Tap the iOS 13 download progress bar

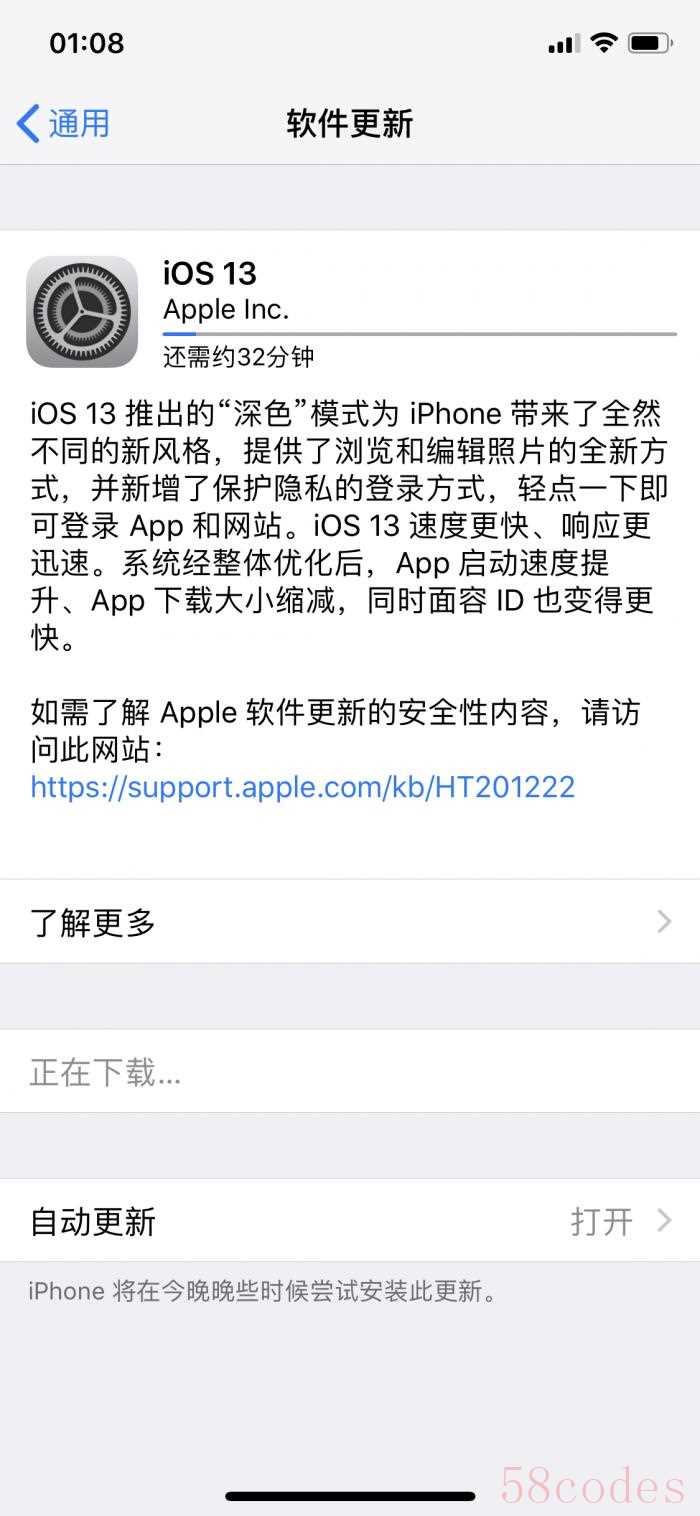click(420, 334)
